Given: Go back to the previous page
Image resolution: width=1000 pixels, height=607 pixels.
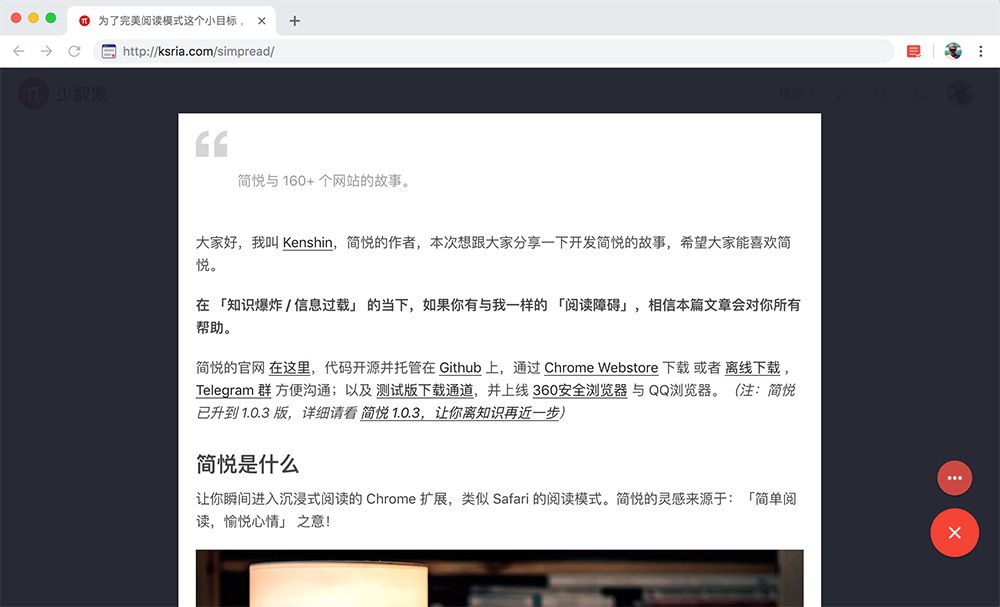Looking at the screenshot, I should tap(18, 51).
